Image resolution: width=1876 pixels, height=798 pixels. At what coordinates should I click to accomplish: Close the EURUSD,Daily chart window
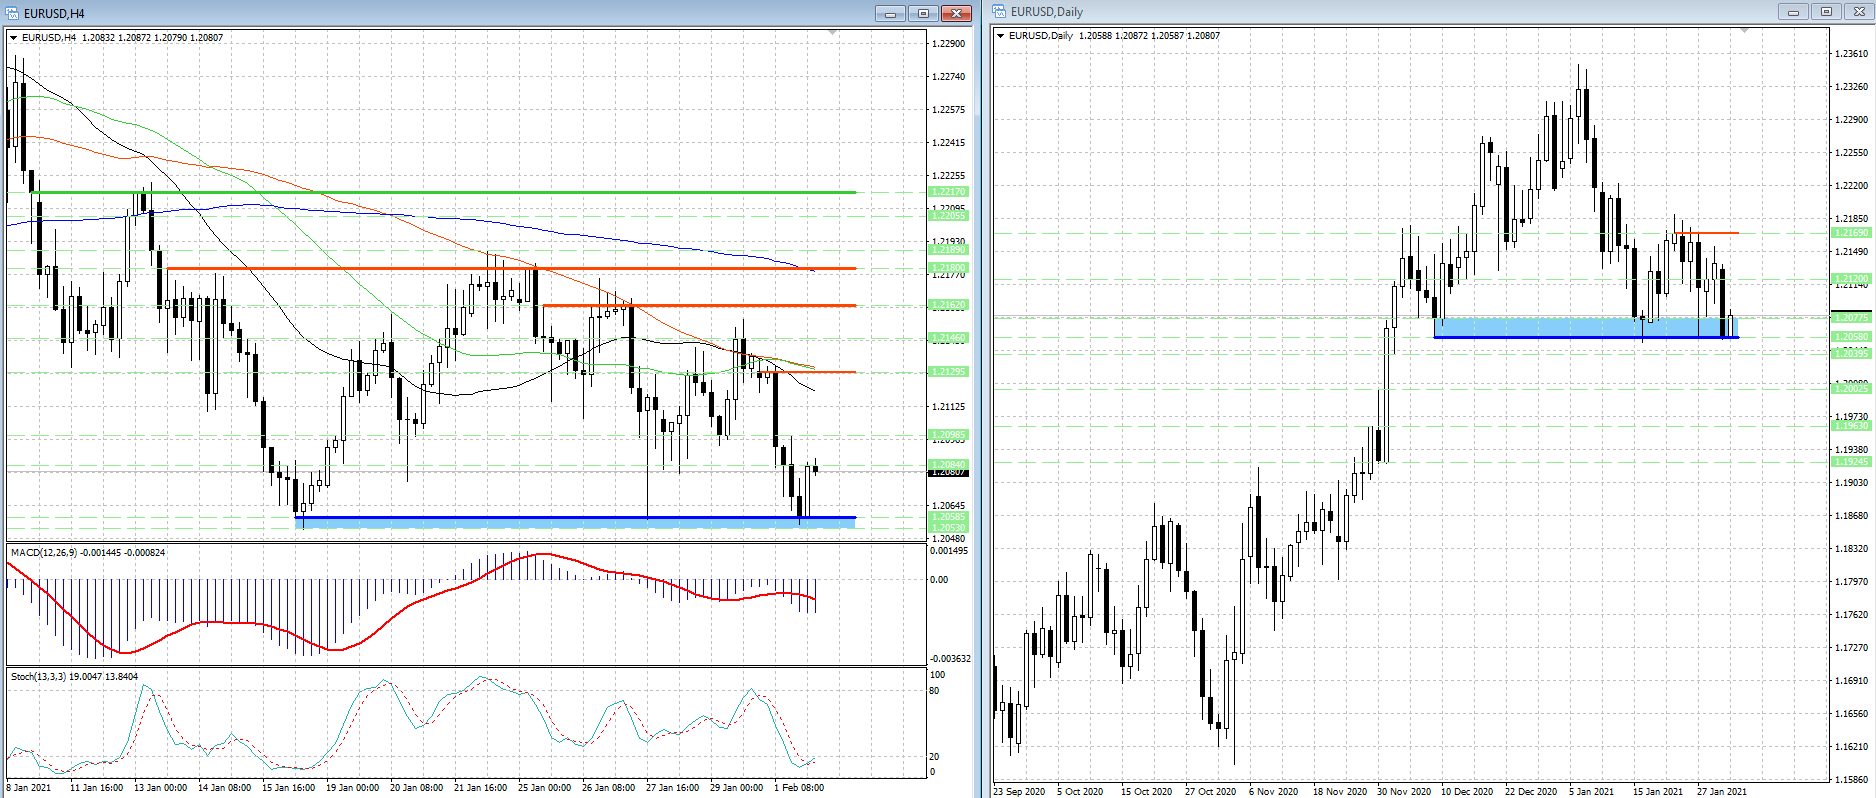(1859, 12)
